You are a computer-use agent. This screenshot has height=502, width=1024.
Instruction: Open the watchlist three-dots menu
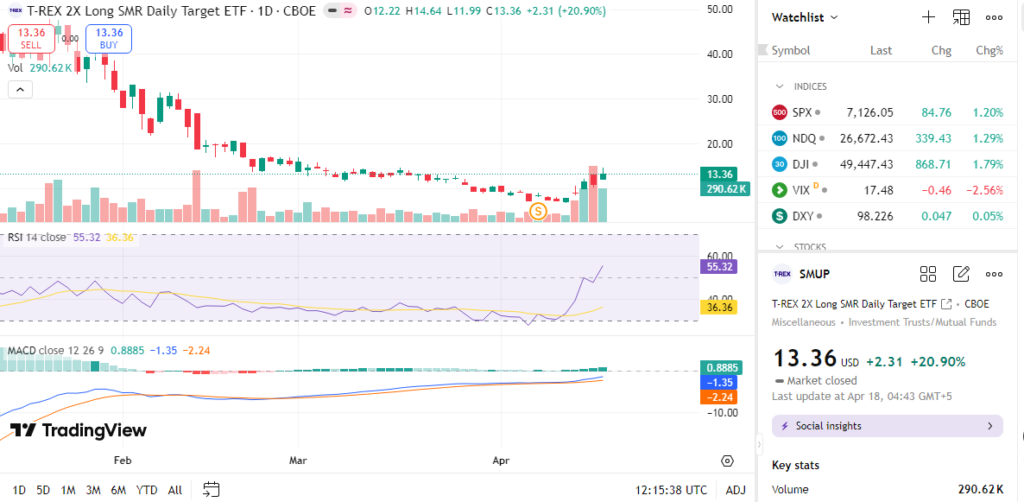[994, 17]
